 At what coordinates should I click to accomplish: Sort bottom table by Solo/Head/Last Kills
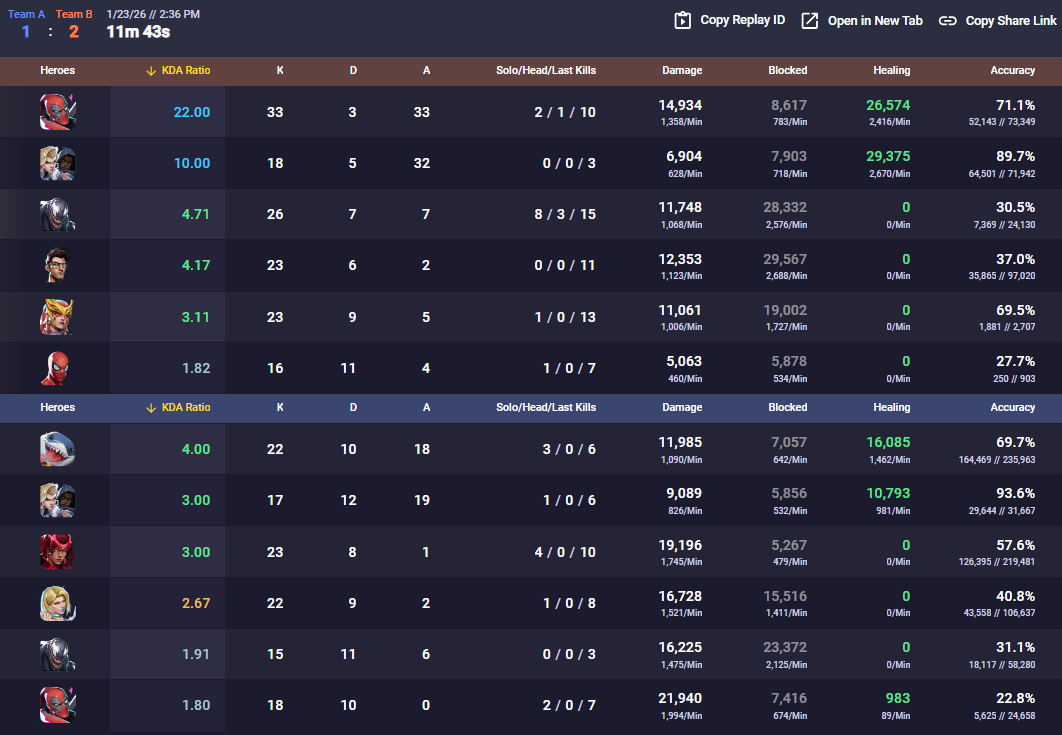pyautogui.click(x=546, y=408)
